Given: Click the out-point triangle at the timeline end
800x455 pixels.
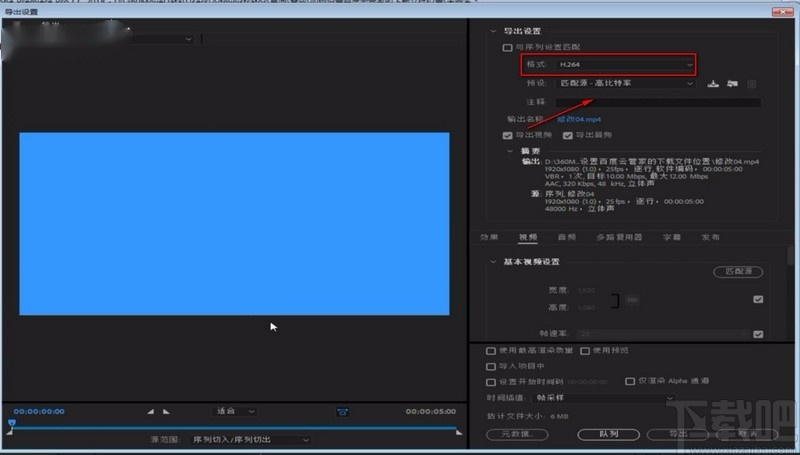Looking at the screenshot, I should point(459,433).
